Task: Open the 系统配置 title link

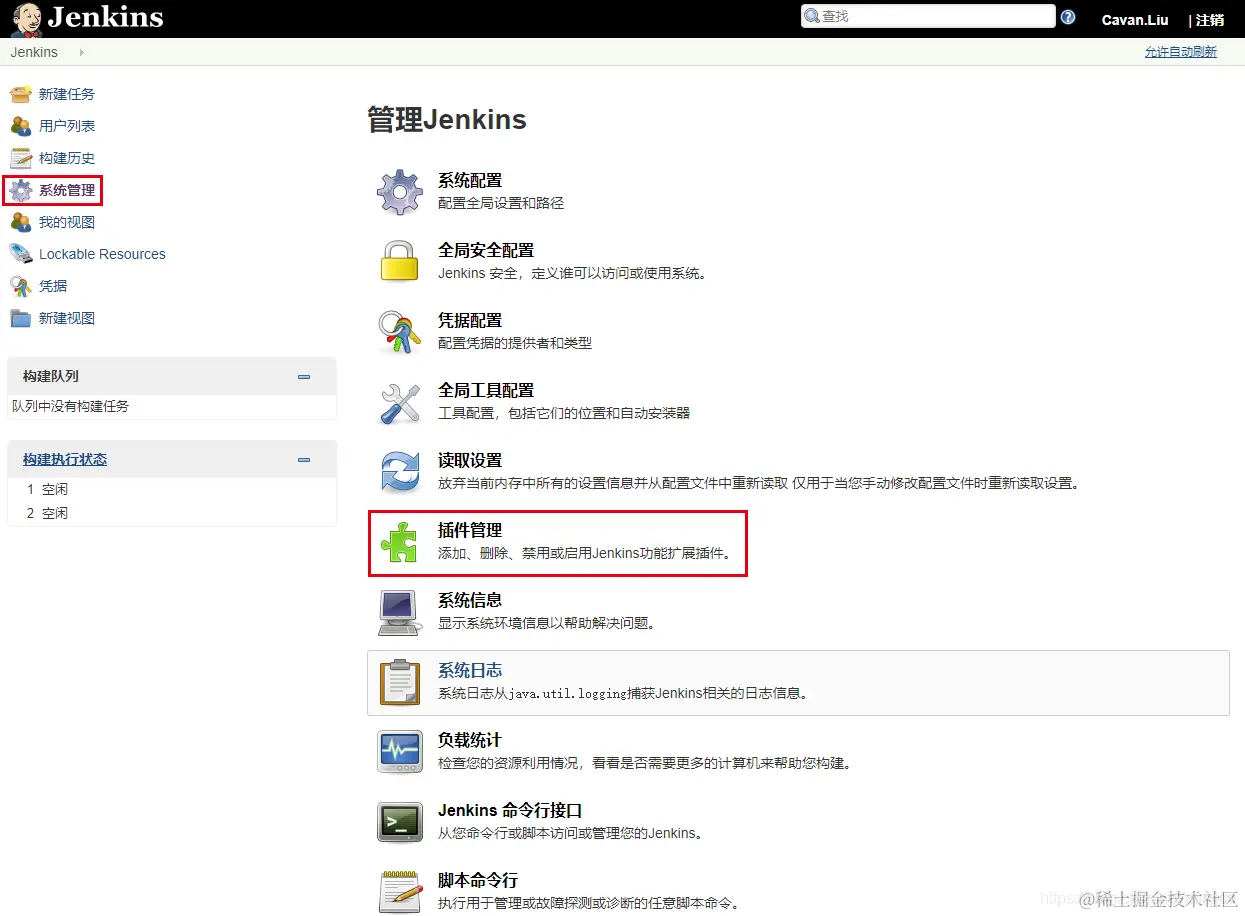Action: (470, 181)
